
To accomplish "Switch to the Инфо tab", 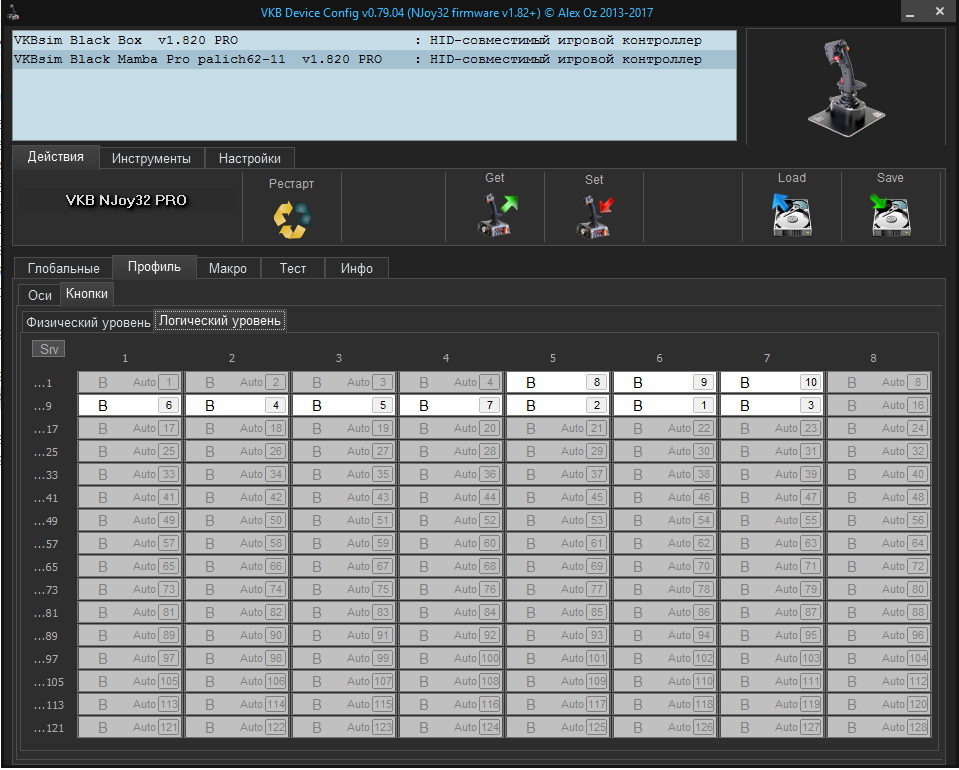I will click(x=357, y=268).
